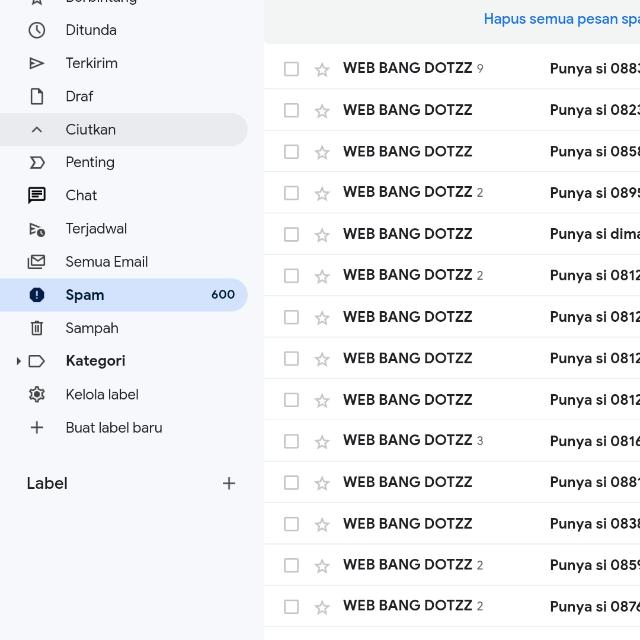Check the box of the last visible email
The width and height of the screenshot is (640, 640).
pyautogui.click(x=291, y=606)
